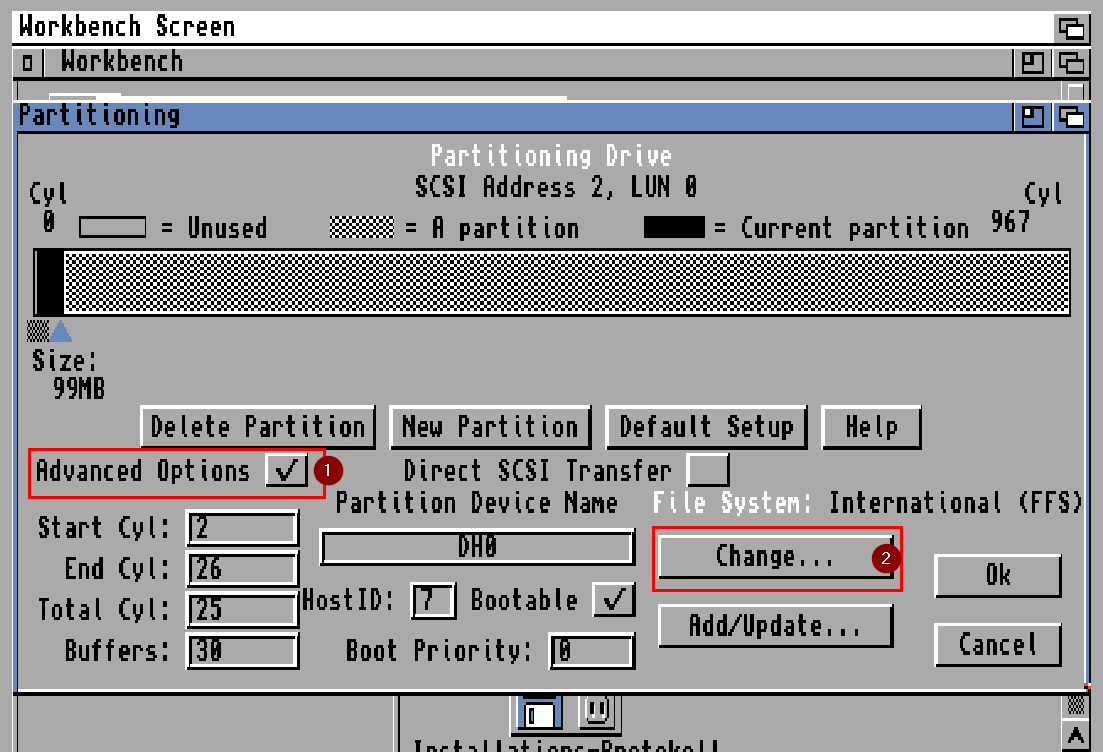Click the zoom gadget on the Partitioning window
The width and height of the screenshot is (1103, 752).
[x=1032, y=116]
